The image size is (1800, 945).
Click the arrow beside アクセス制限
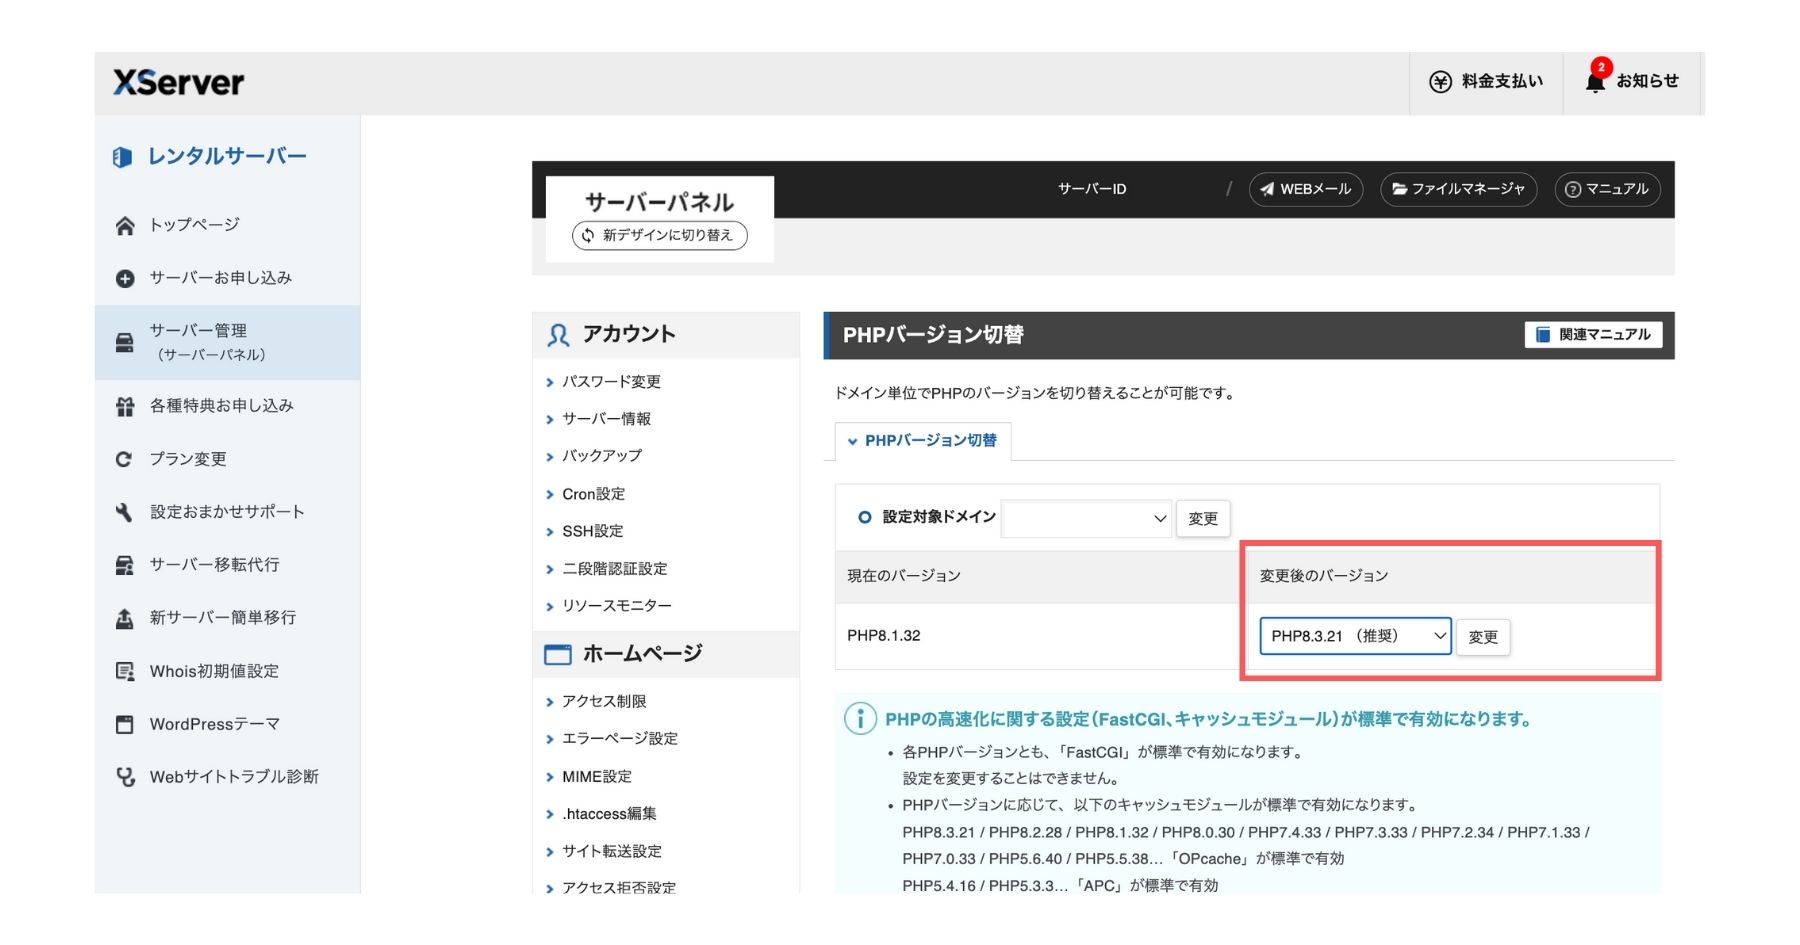click(550, 703)
